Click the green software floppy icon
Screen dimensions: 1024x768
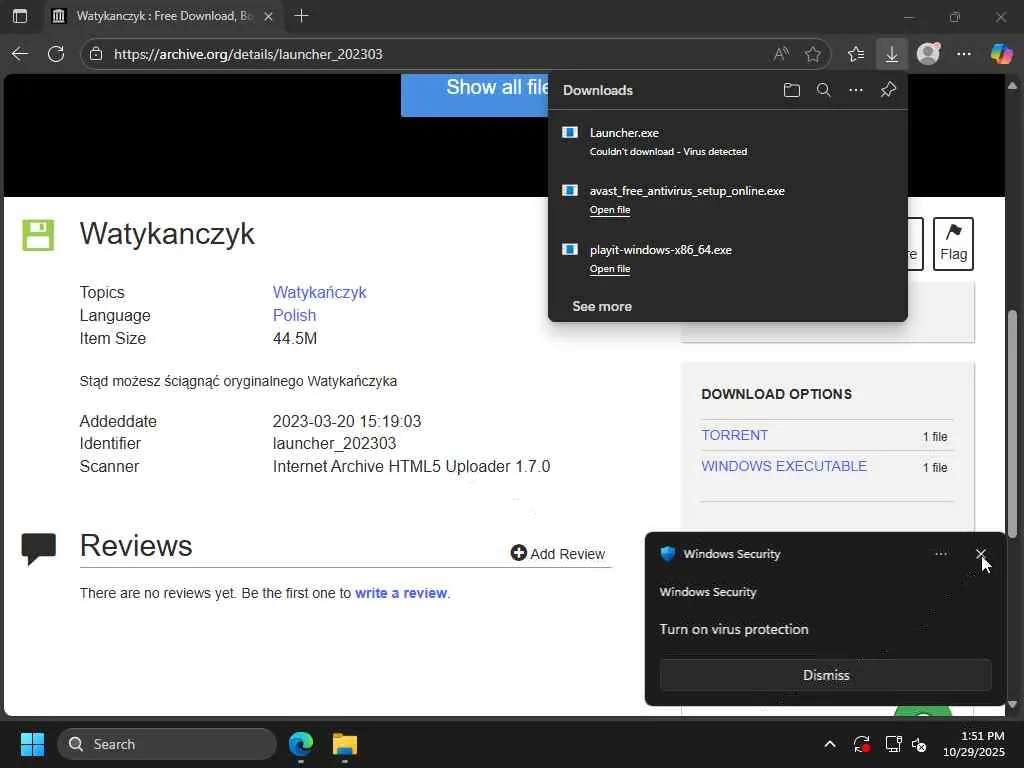coord(38,234)
